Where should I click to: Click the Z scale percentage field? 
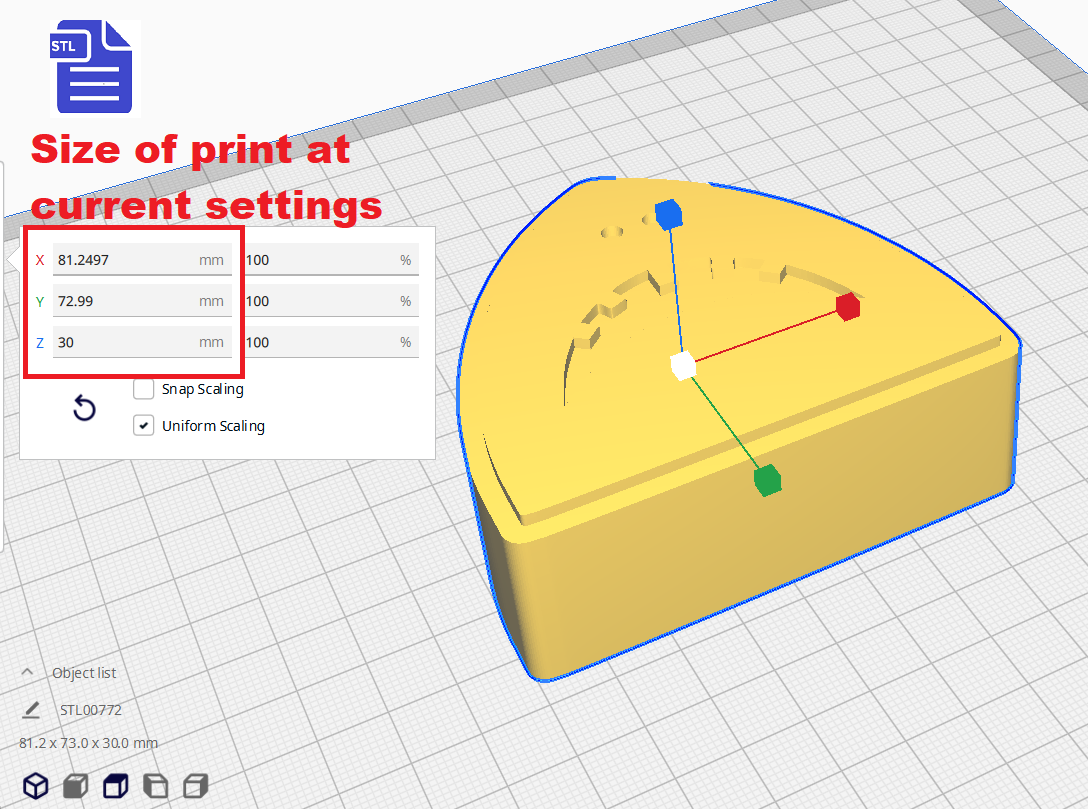pyautogui.click(x=318, y=342)
